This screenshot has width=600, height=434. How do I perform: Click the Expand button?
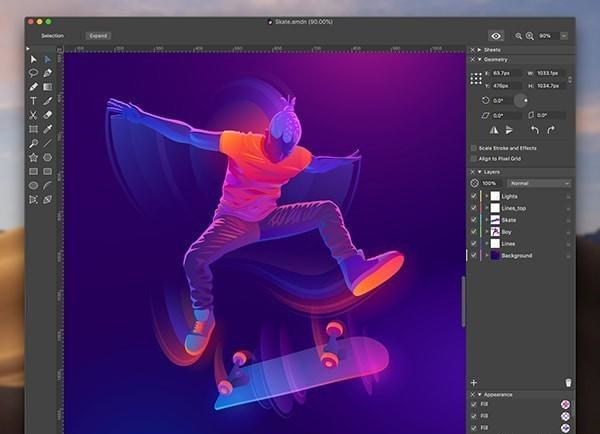(x=98, y=35)
